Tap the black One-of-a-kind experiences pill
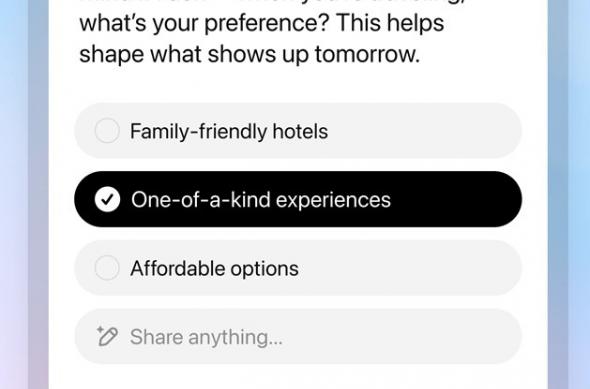Viewport: 590px width, 389px height. (x=298, y=199)
